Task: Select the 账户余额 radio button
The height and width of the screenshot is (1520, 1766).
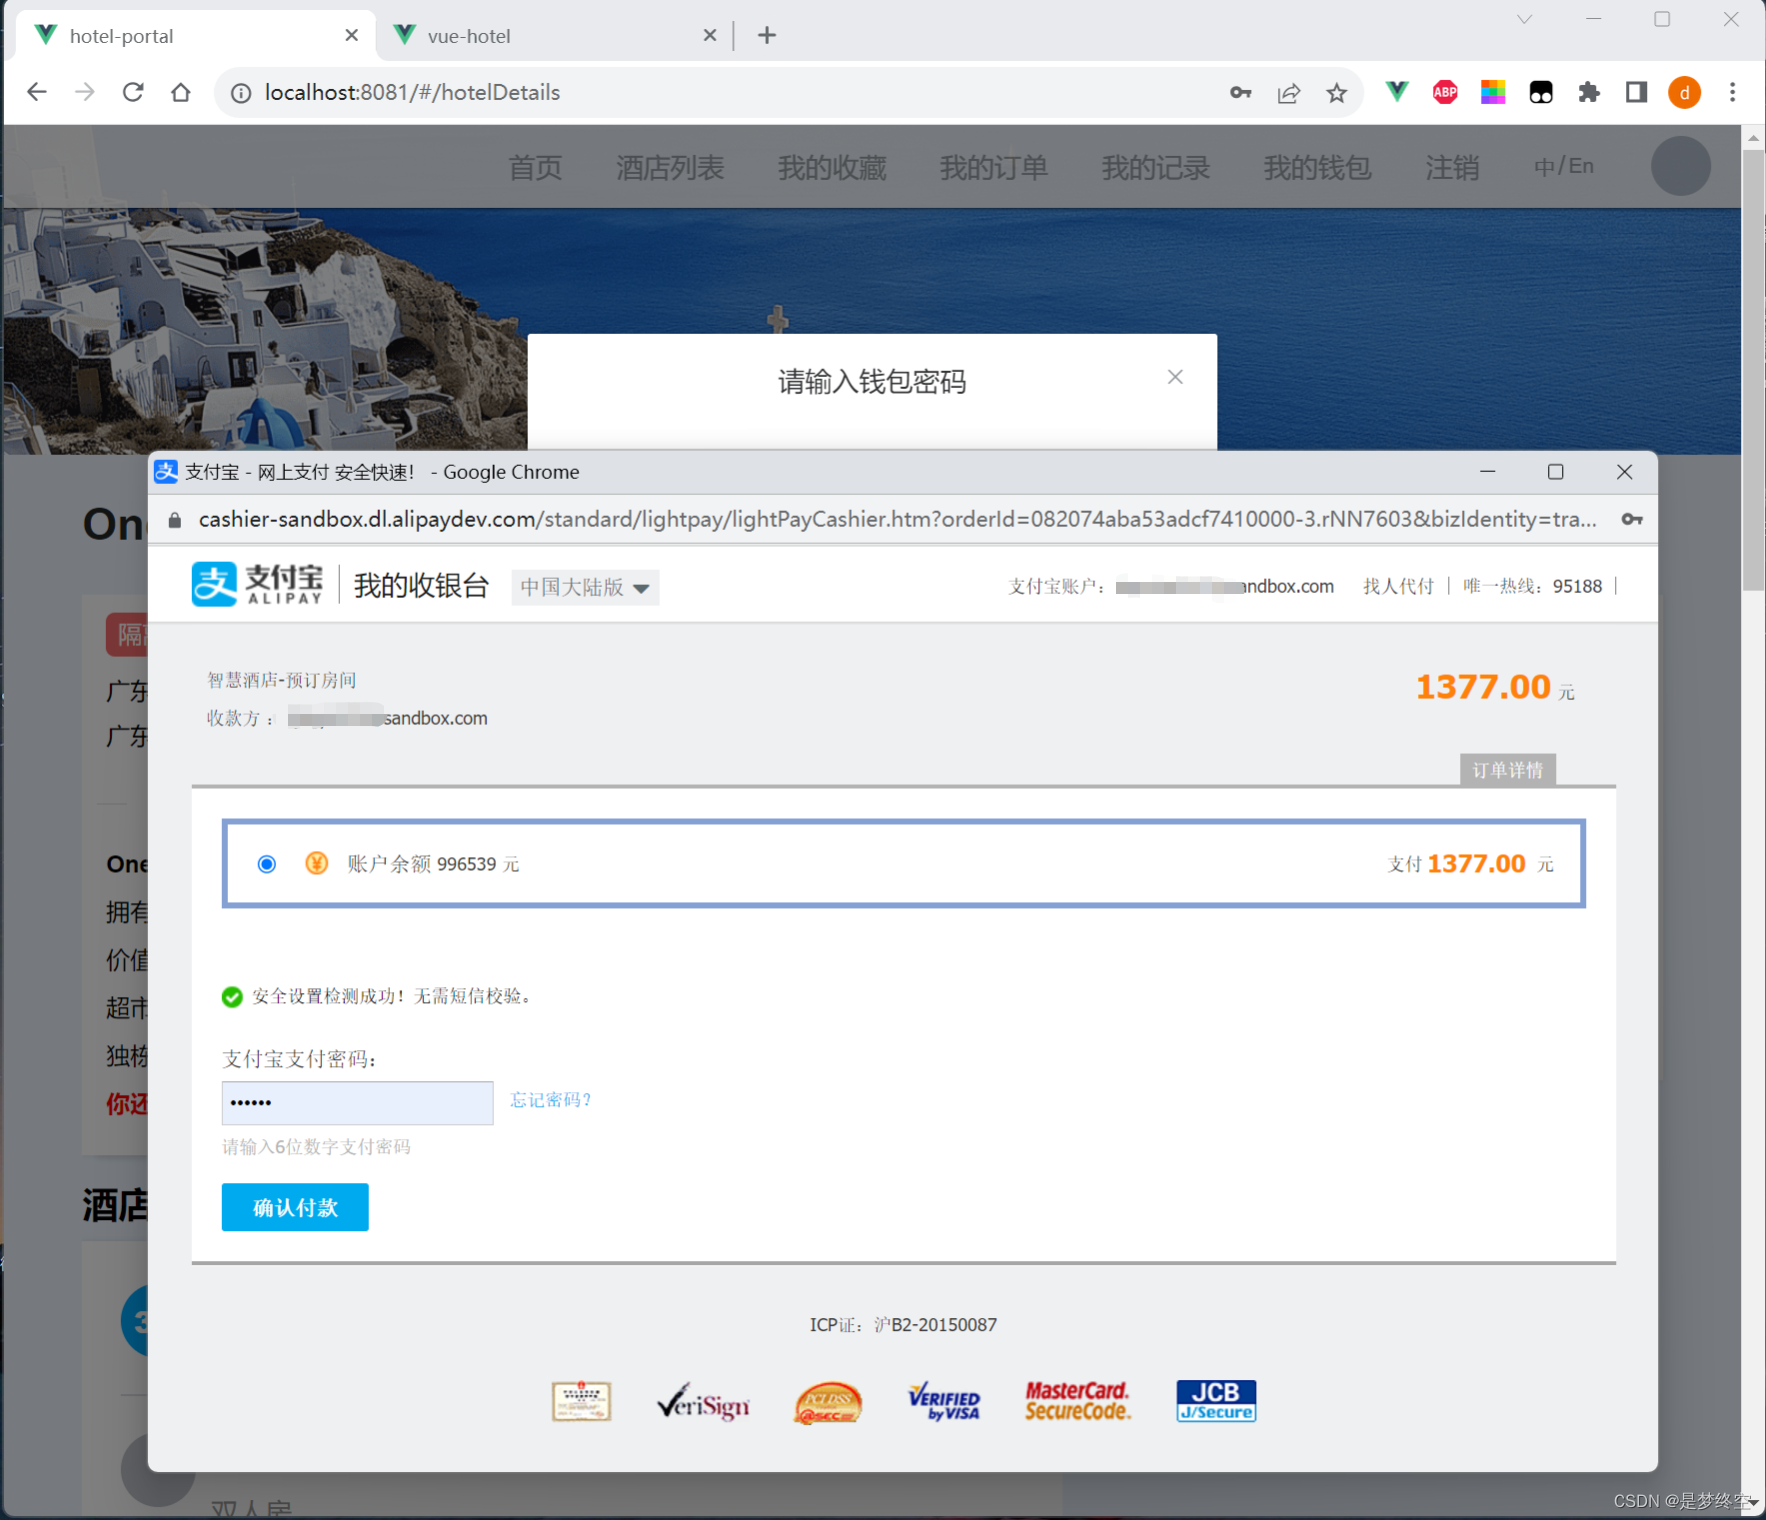Action: coord(266,864)
